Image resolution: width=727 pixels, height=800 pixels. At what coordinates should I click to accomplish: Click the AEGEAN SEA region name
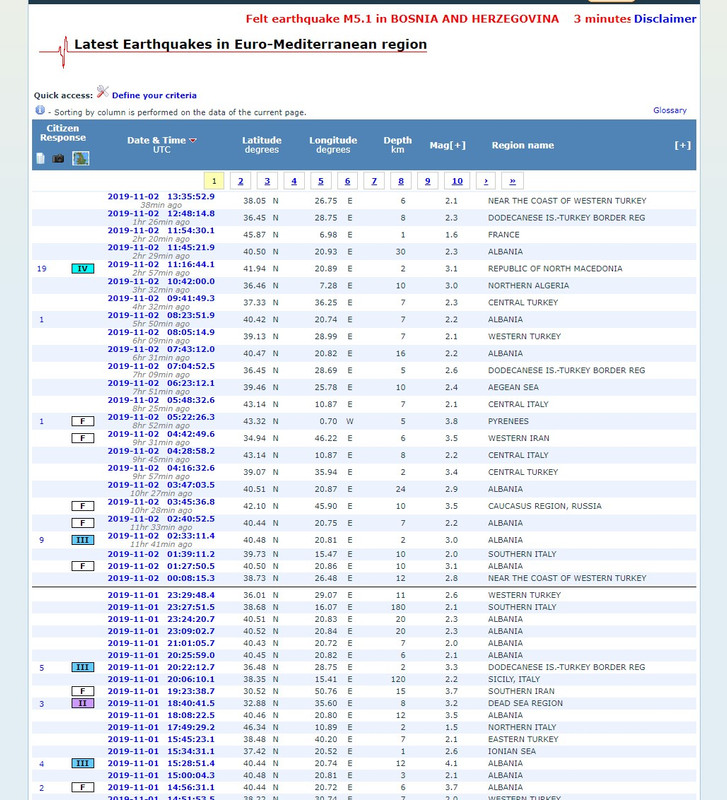click(513, 387)
